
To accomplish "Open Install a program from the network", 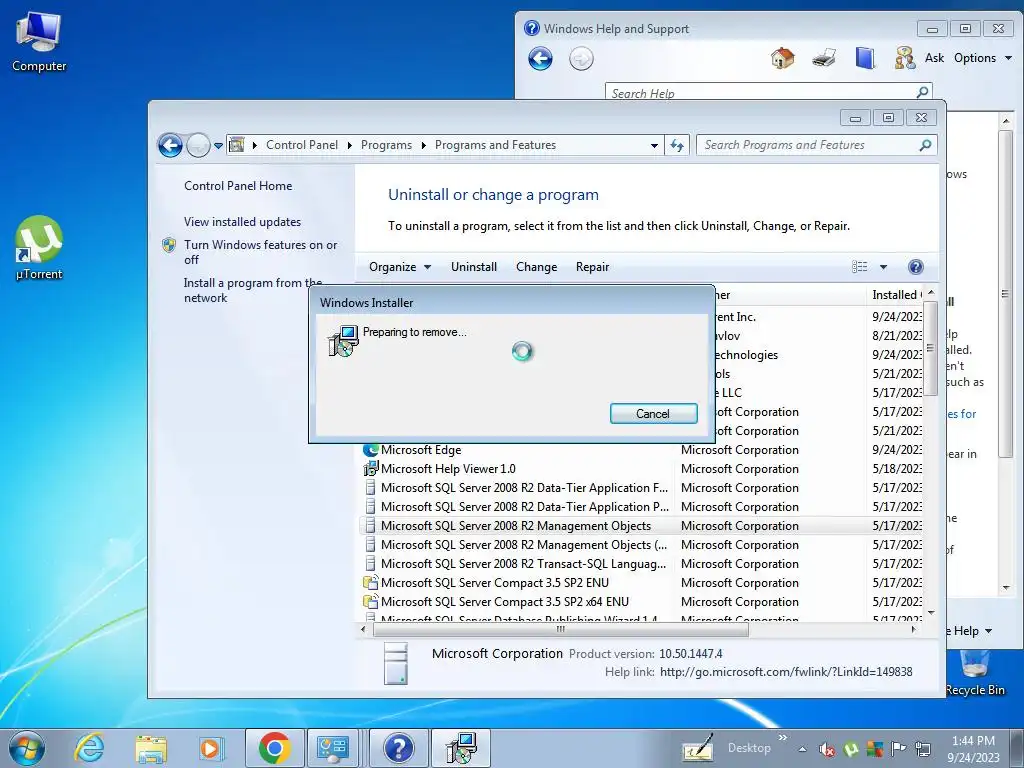I will (x=253, y=290).
